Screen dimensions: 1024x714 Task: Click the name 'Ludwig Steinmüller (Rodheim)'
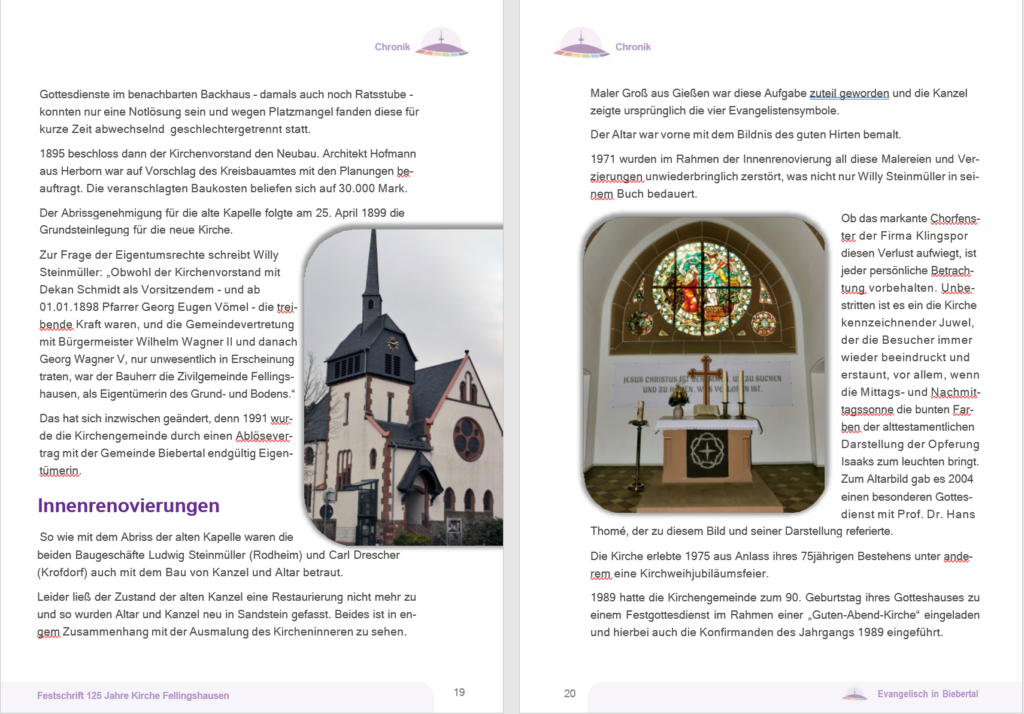click(224, 555)
